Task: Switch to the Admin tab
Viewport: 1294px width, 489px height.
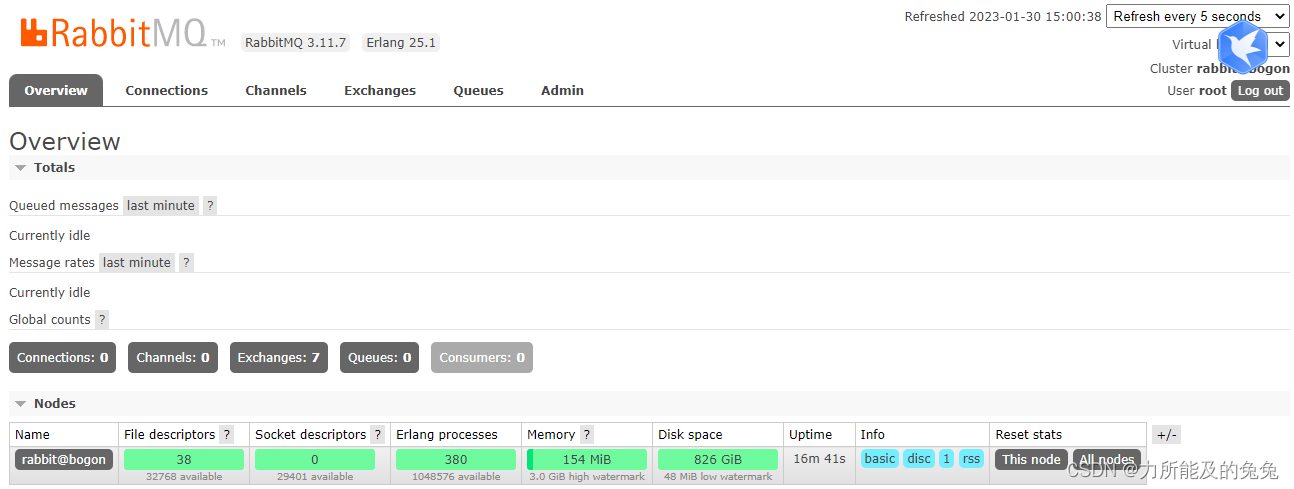Action: click(562, 90)
